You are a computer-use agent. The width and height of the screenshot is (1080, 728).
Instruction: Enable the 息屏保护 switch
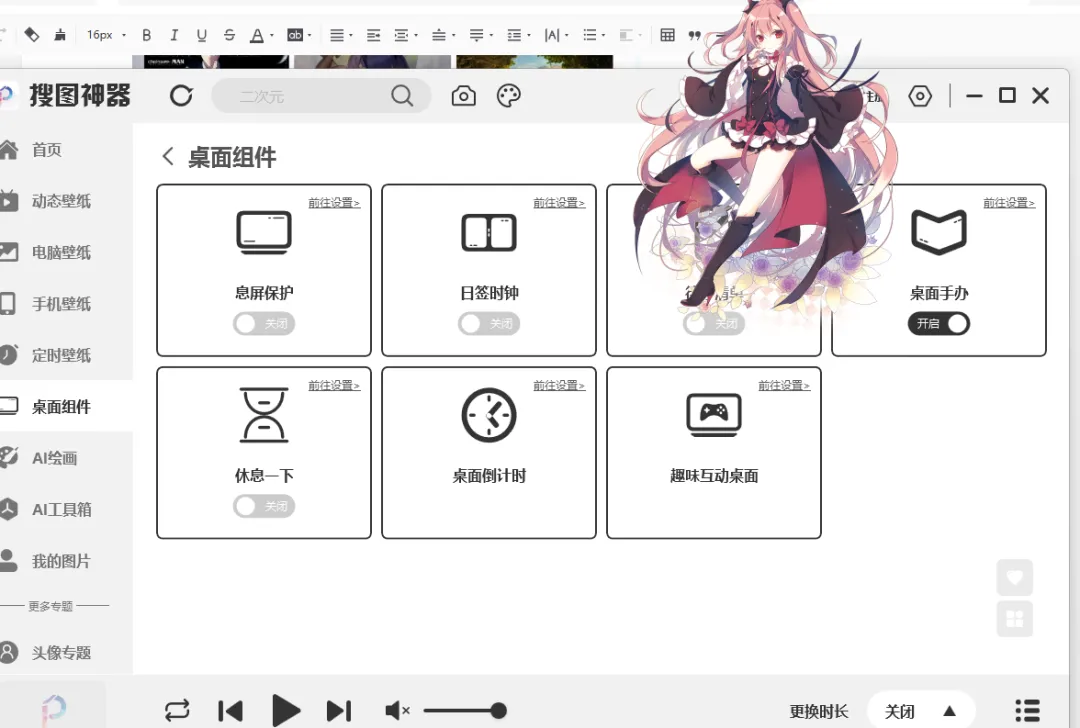[264, 324]
